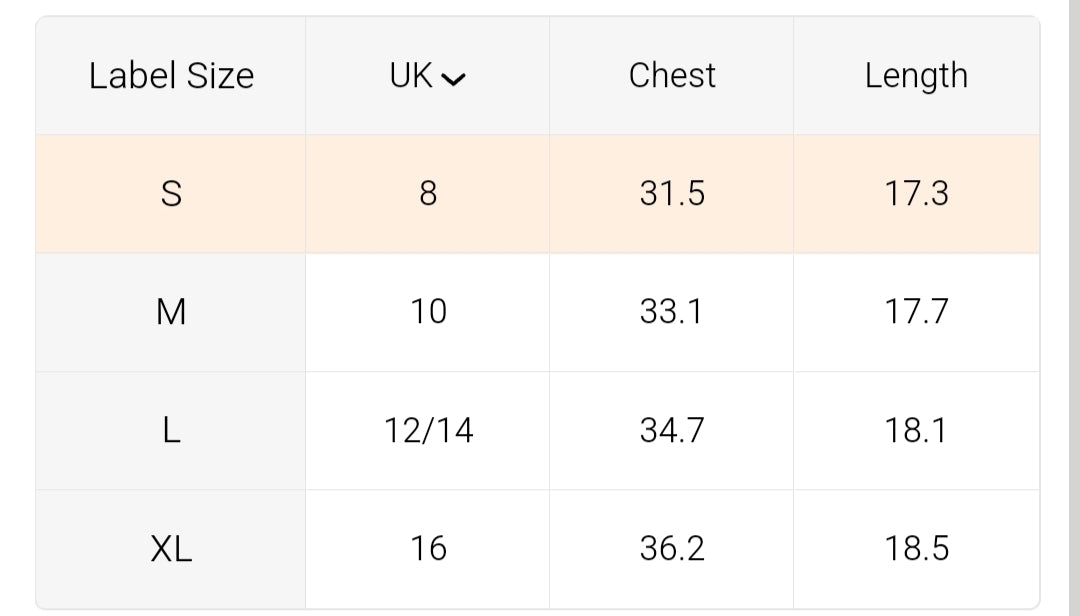Click the Label Size column header
This screenshot has width=1080, height=616.
tap(171, 76)
